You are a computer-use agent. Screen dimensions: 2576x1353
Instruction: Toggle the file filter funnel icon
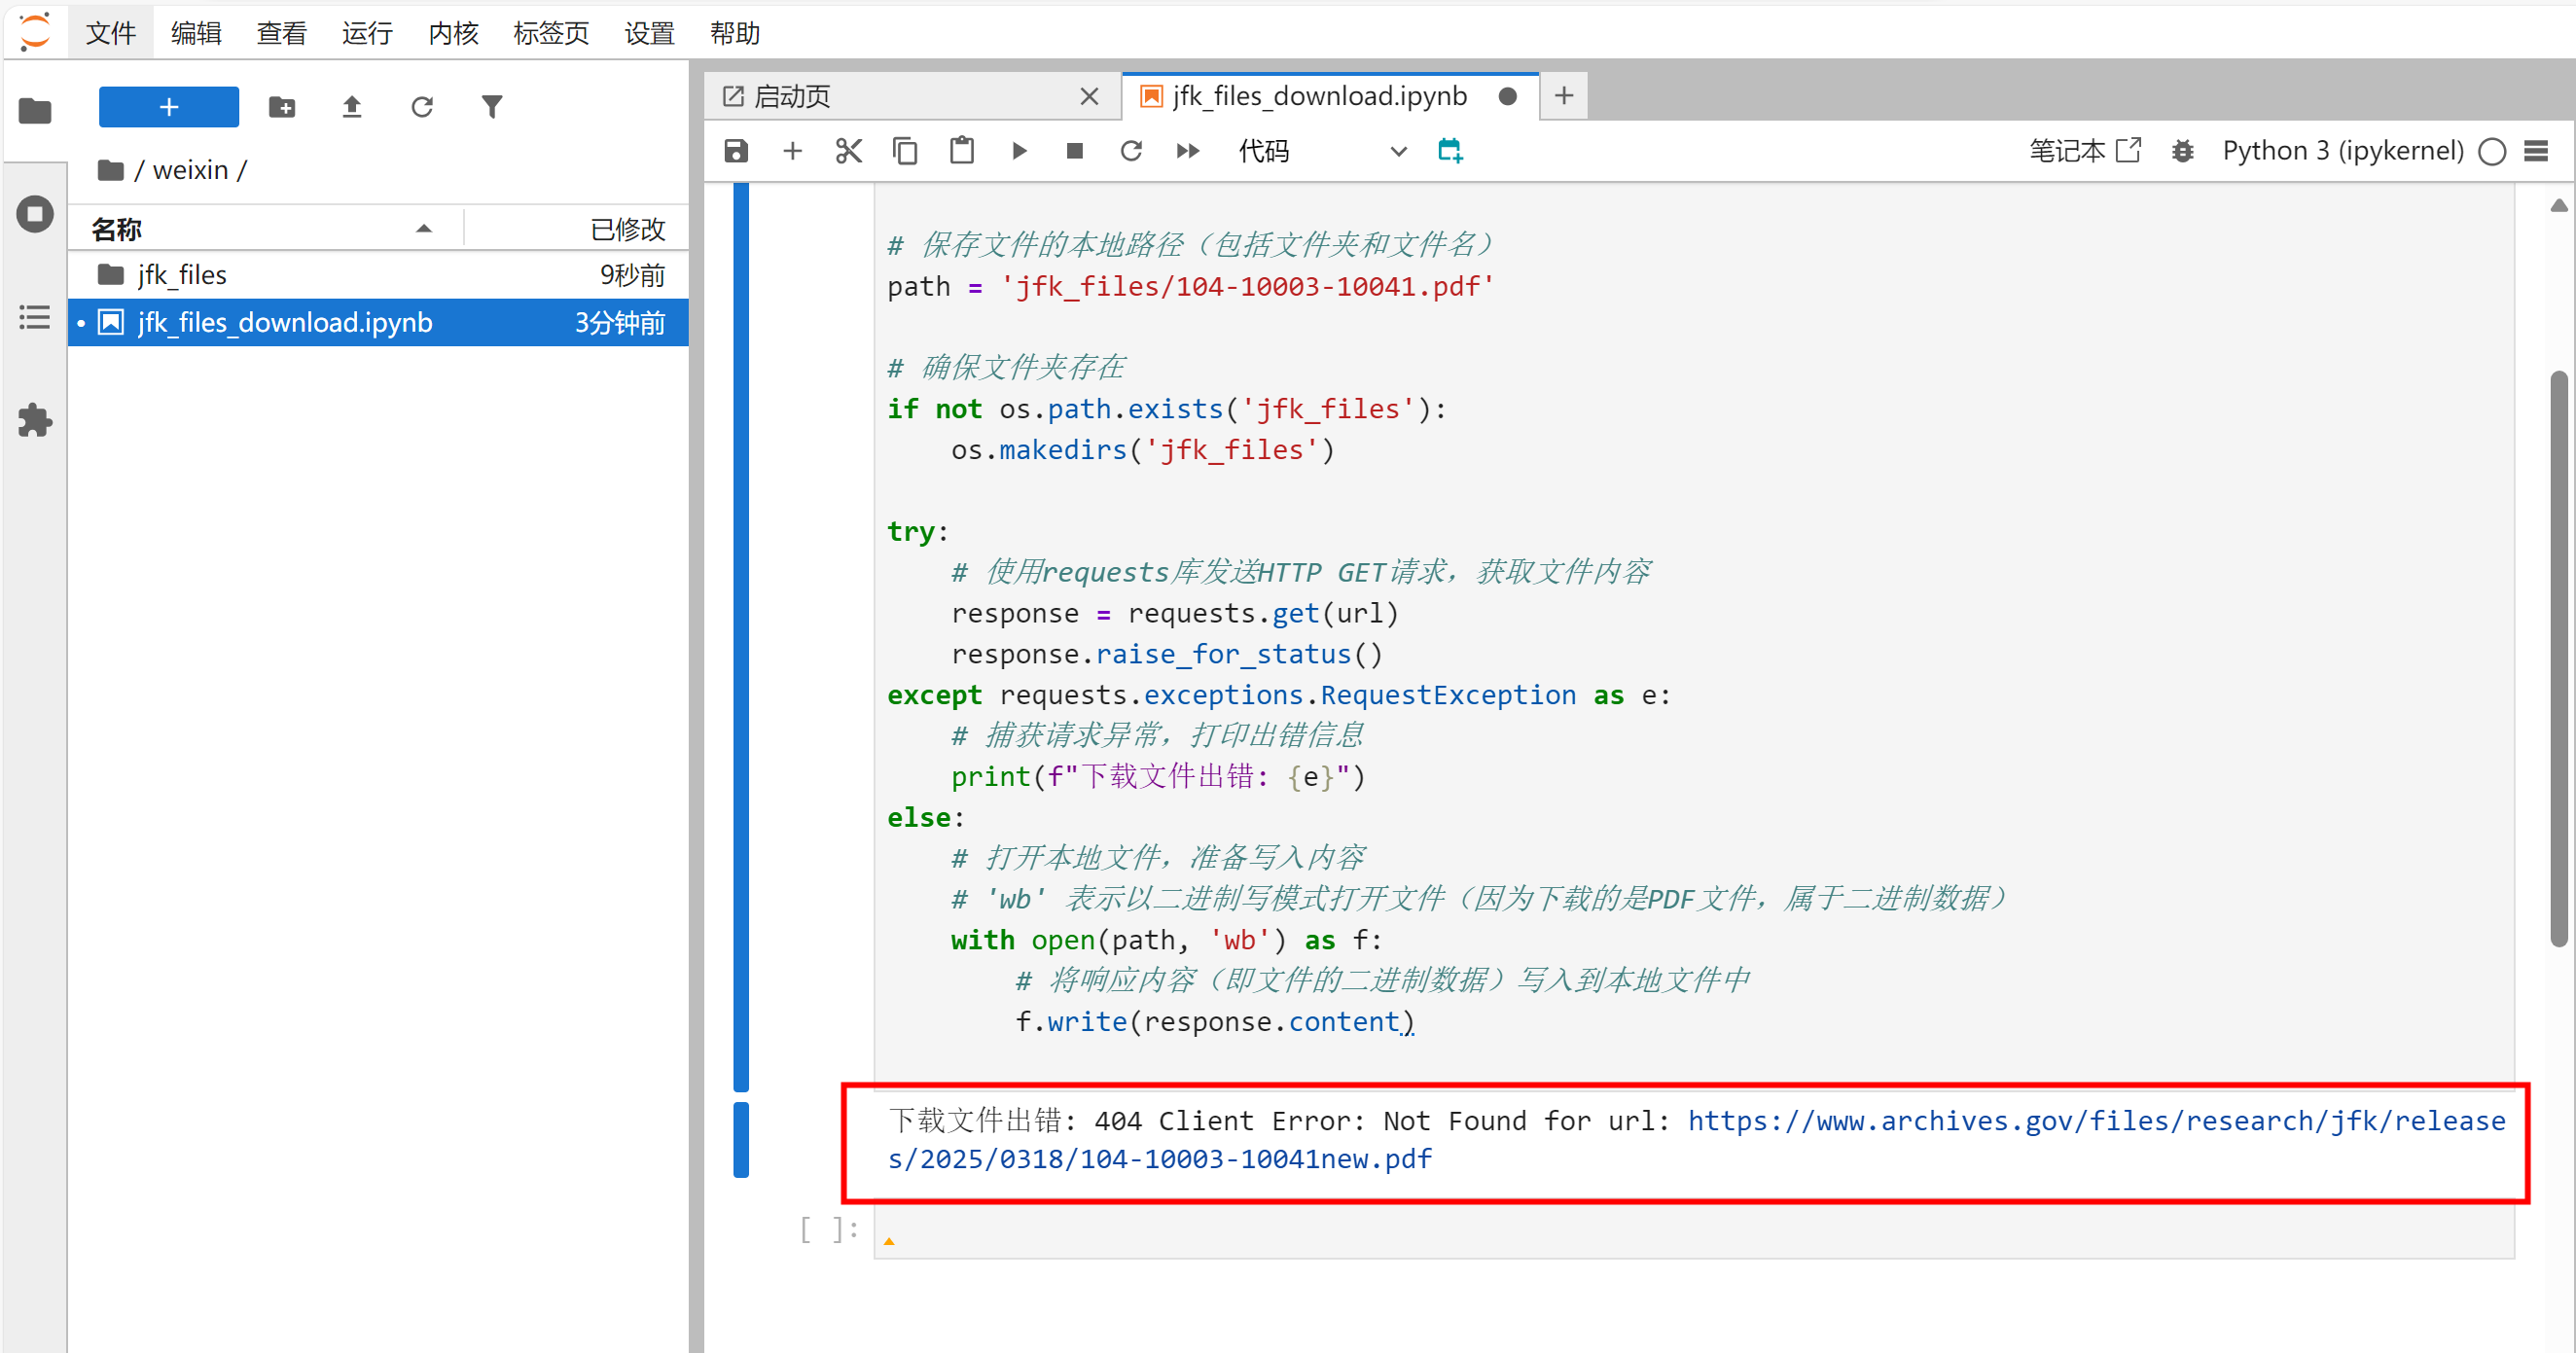click(491, 106)
